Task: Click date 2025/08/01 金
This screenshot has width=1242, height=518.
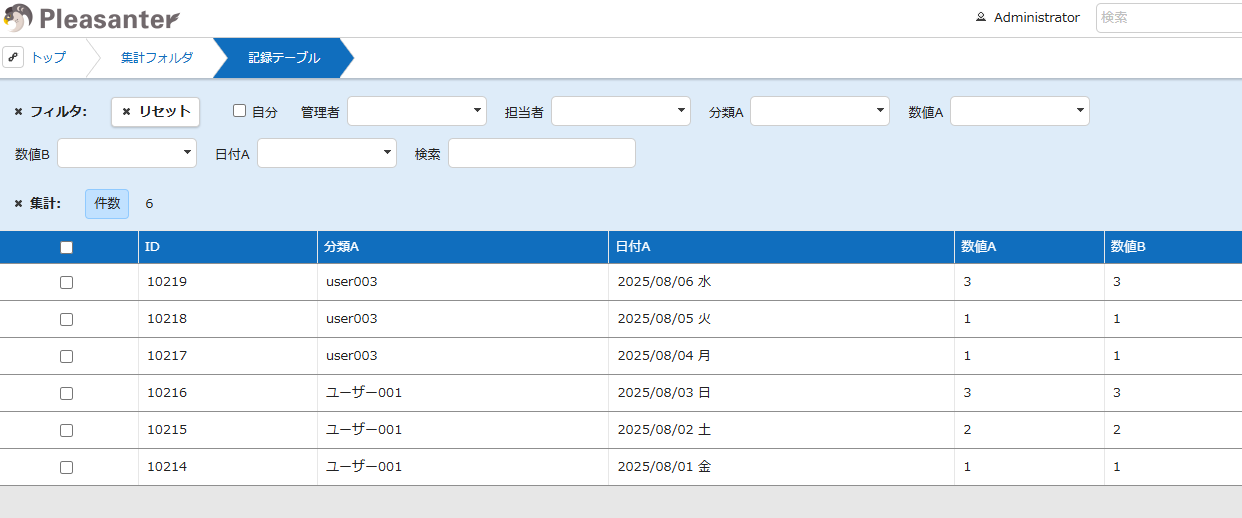Action: pyautogui.click(x=665, y=467)
